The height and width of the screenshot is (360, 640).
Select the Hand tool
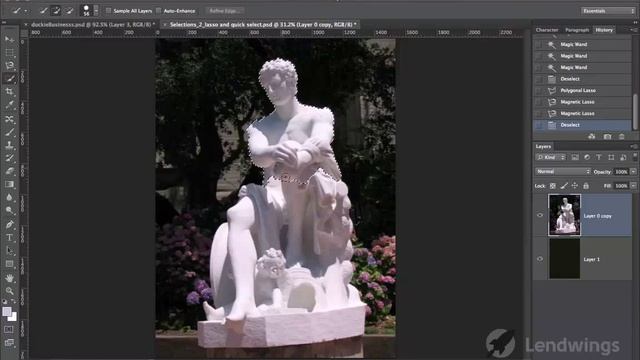[x=9, y=278]
